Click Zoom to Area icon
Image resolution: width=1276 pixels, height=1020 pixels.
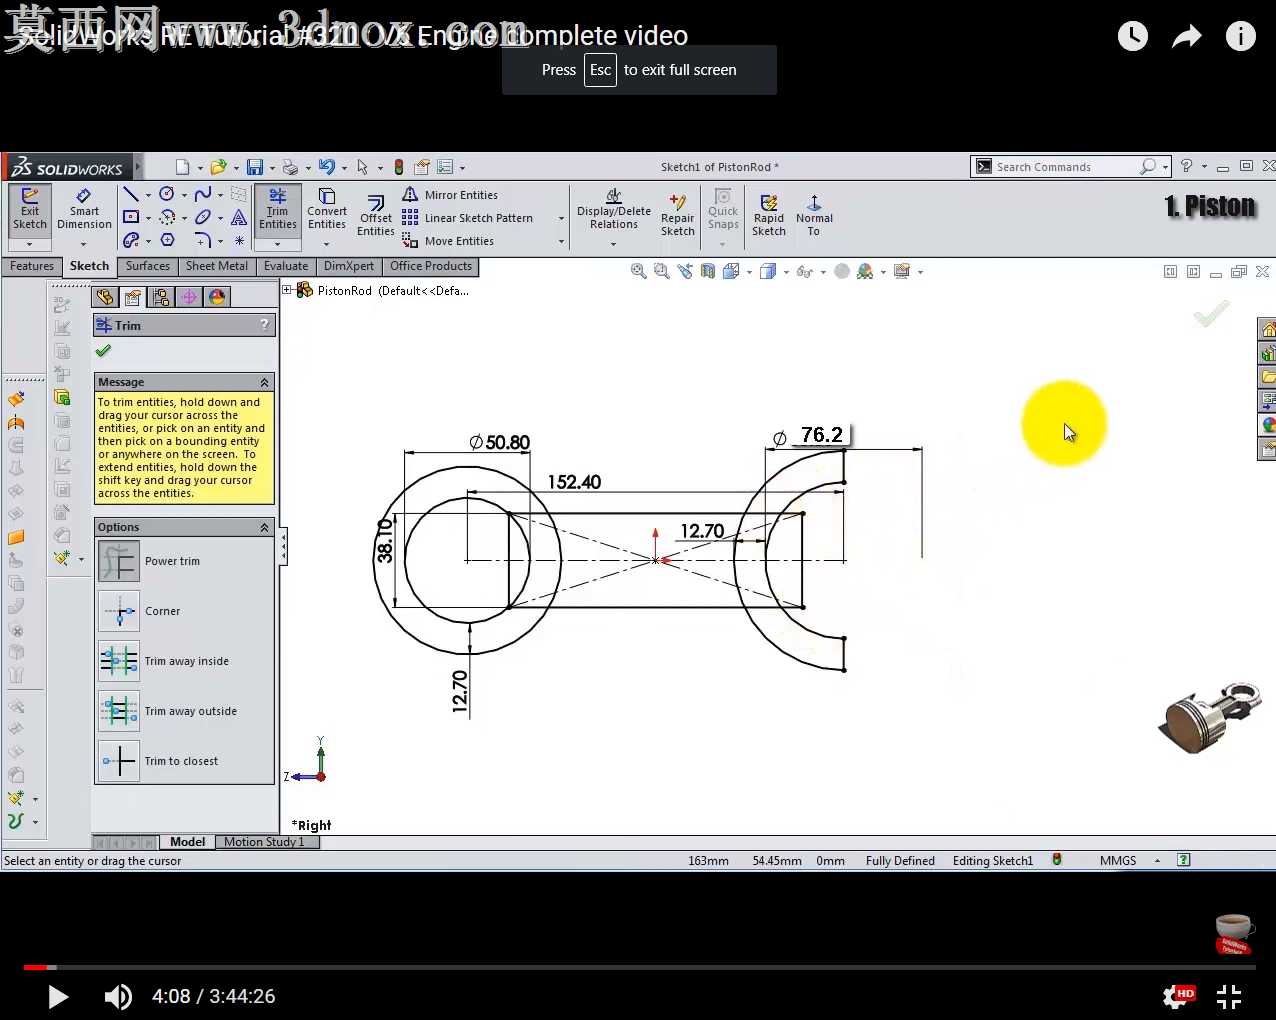coord(661,271)
